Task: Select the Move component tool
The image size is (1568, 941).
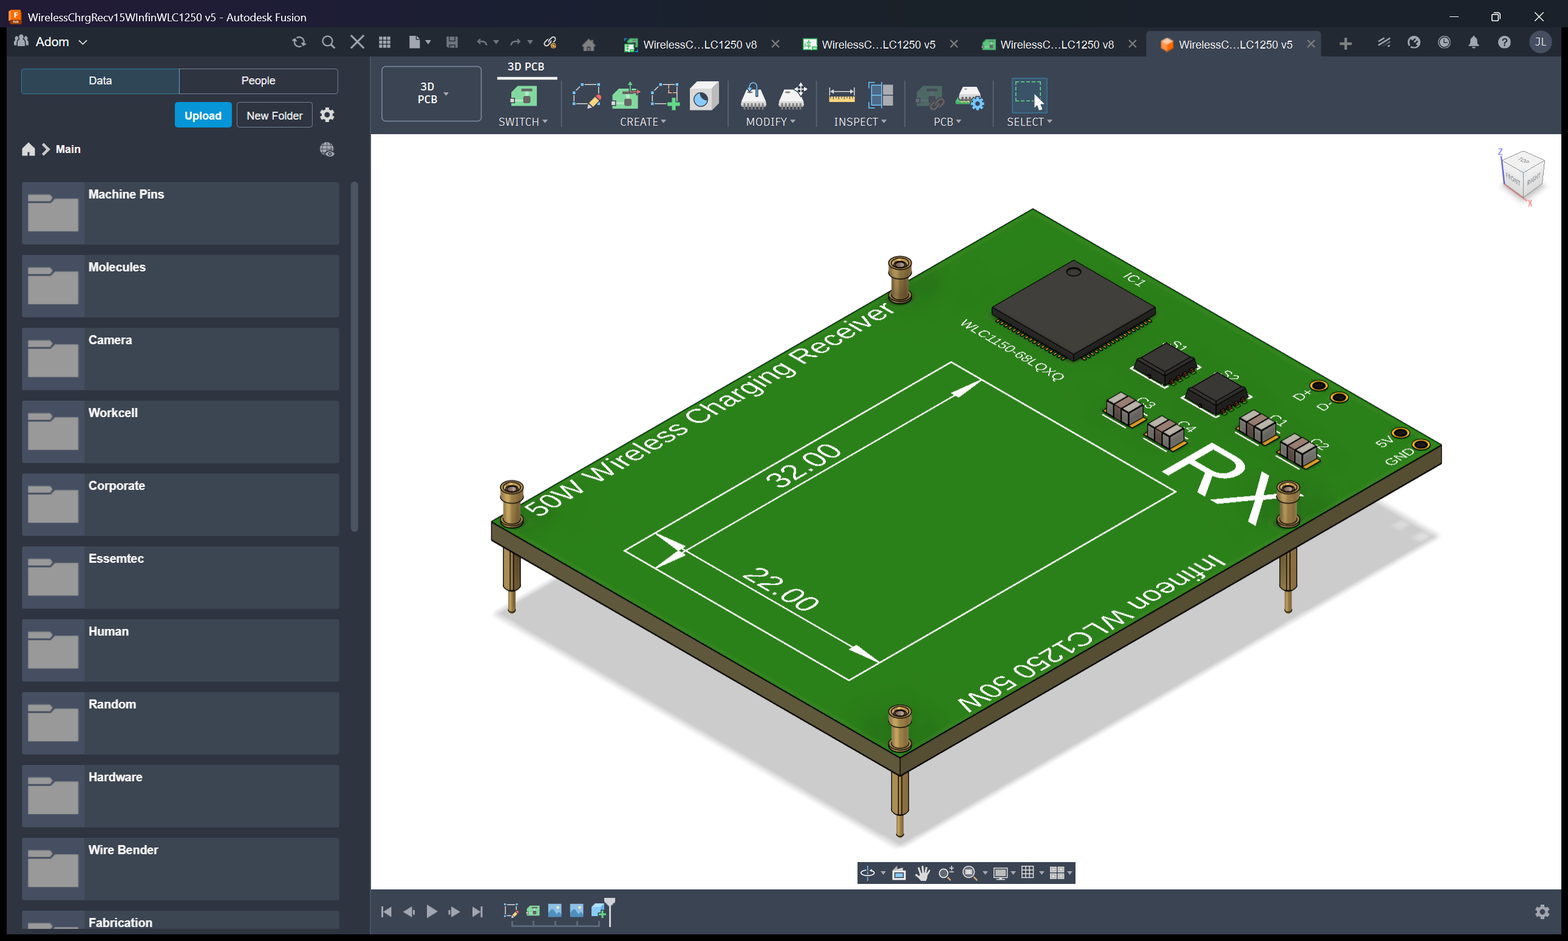Action: 792,96
